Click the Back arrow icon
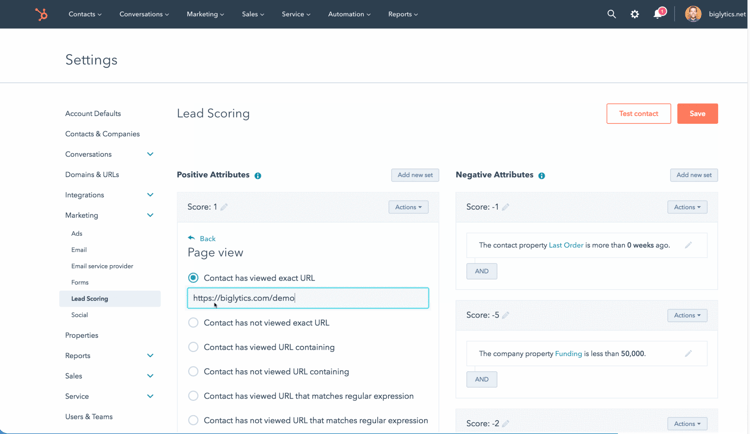750x434 pixels. pos(191,238)
